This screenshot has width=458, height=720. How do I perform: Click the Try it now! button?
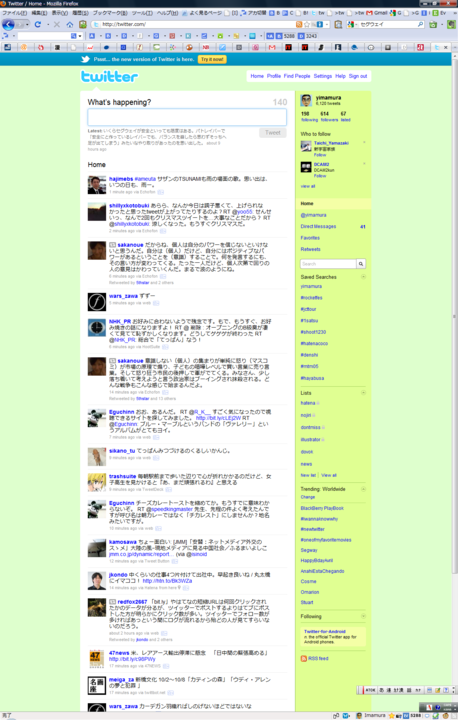tap(212, 59)
